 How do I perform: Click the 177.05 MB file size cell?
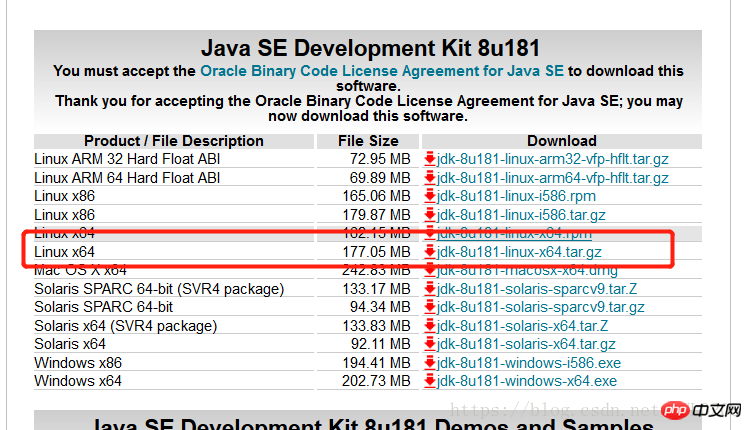click(376, 252)
